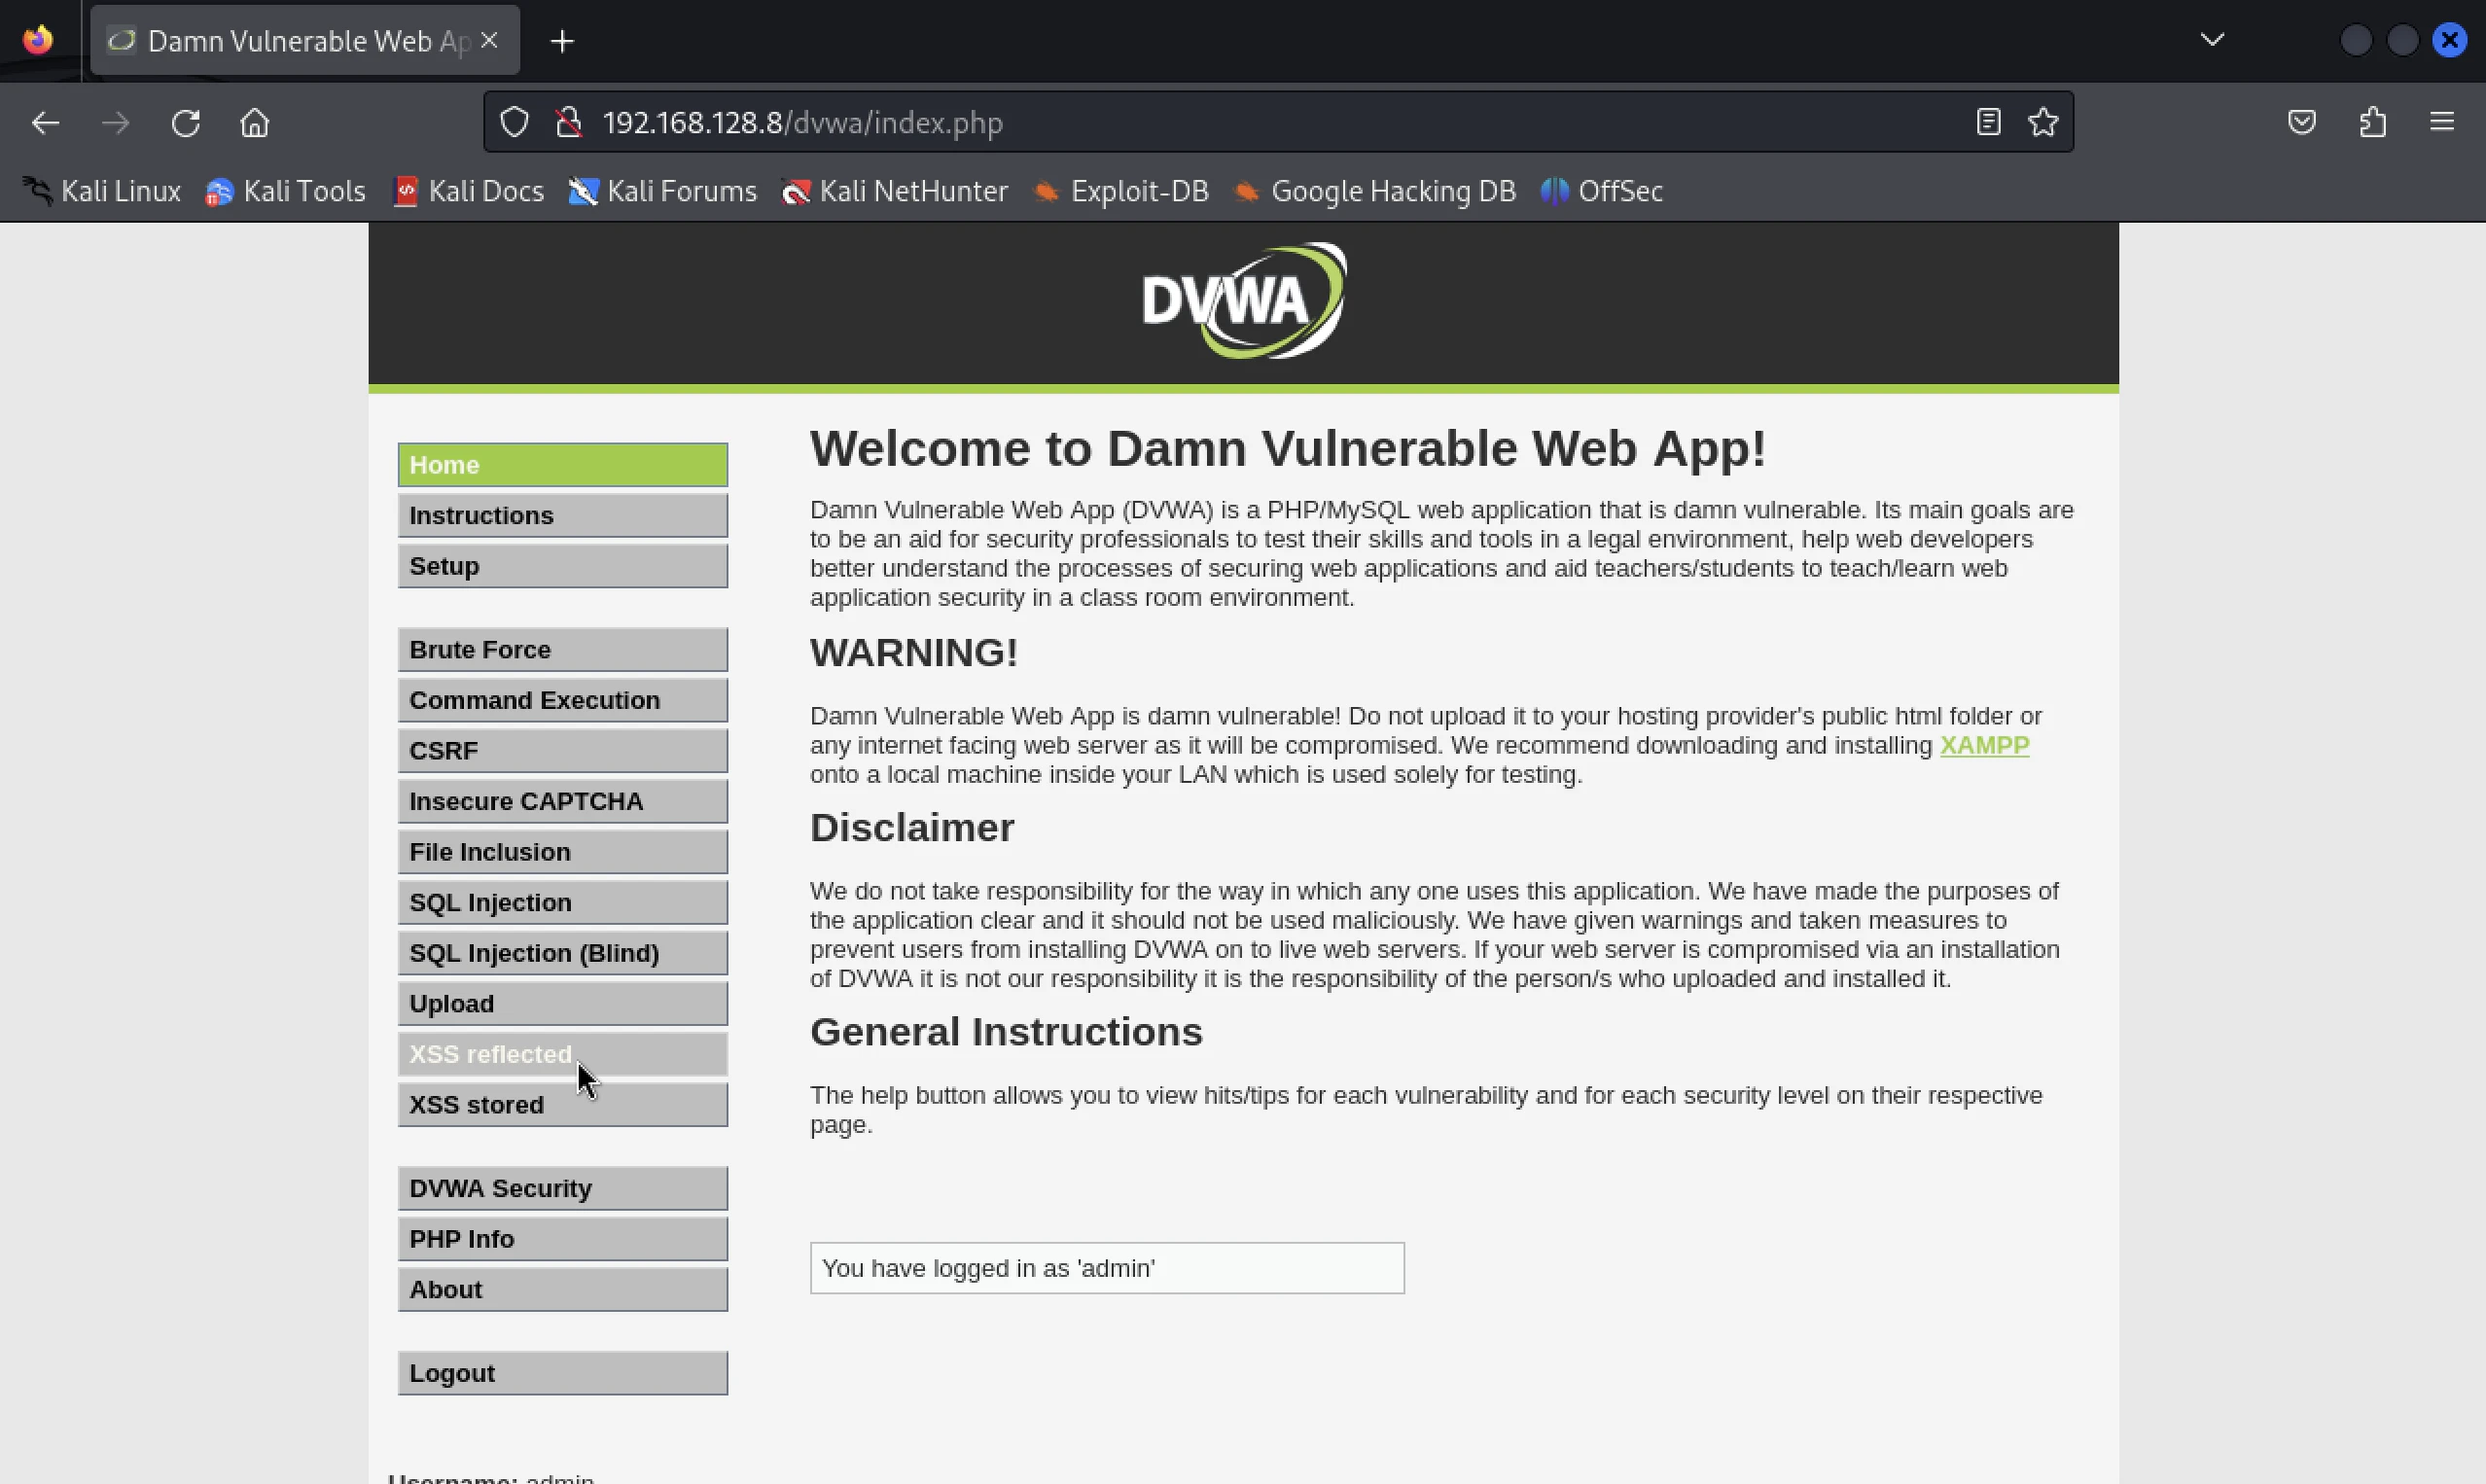Toggle reader view for this page
The height and width of the screenshot is (1484, 2486).
click(1988, 122)
